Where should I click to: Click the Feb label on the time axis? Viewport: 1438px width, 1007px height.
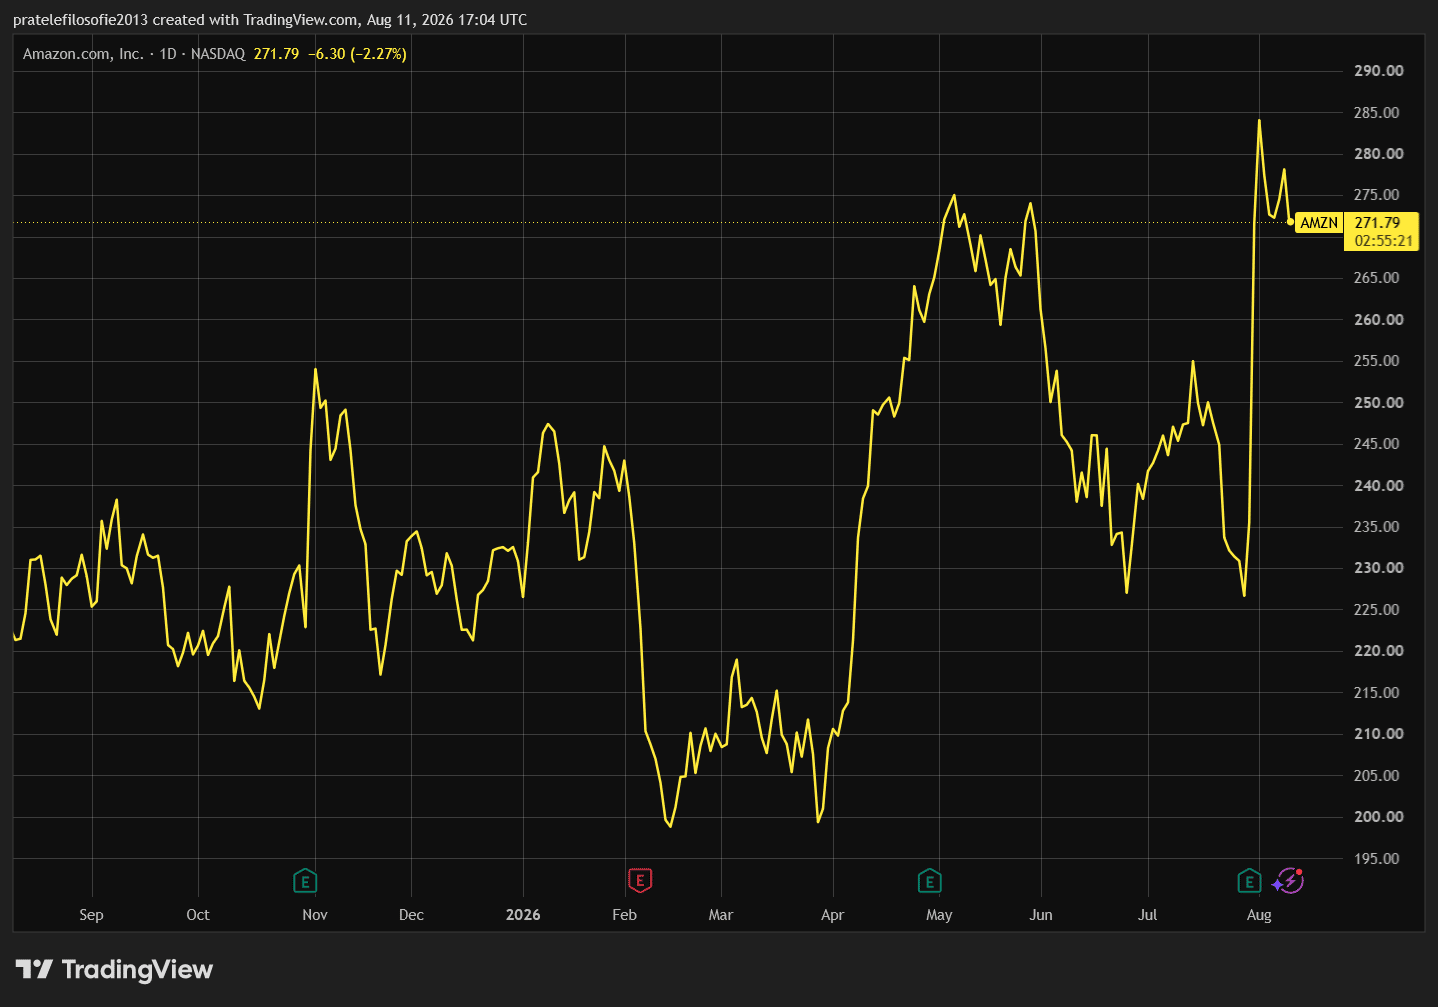[x=624, y=915]
